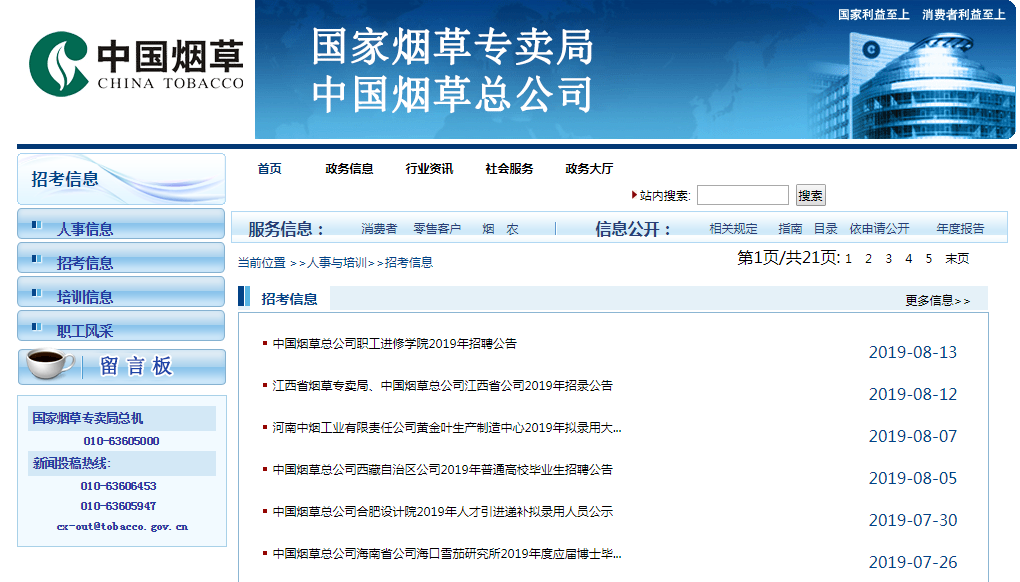
Task: Open the 政务信息 menu item
Action: 349,169
